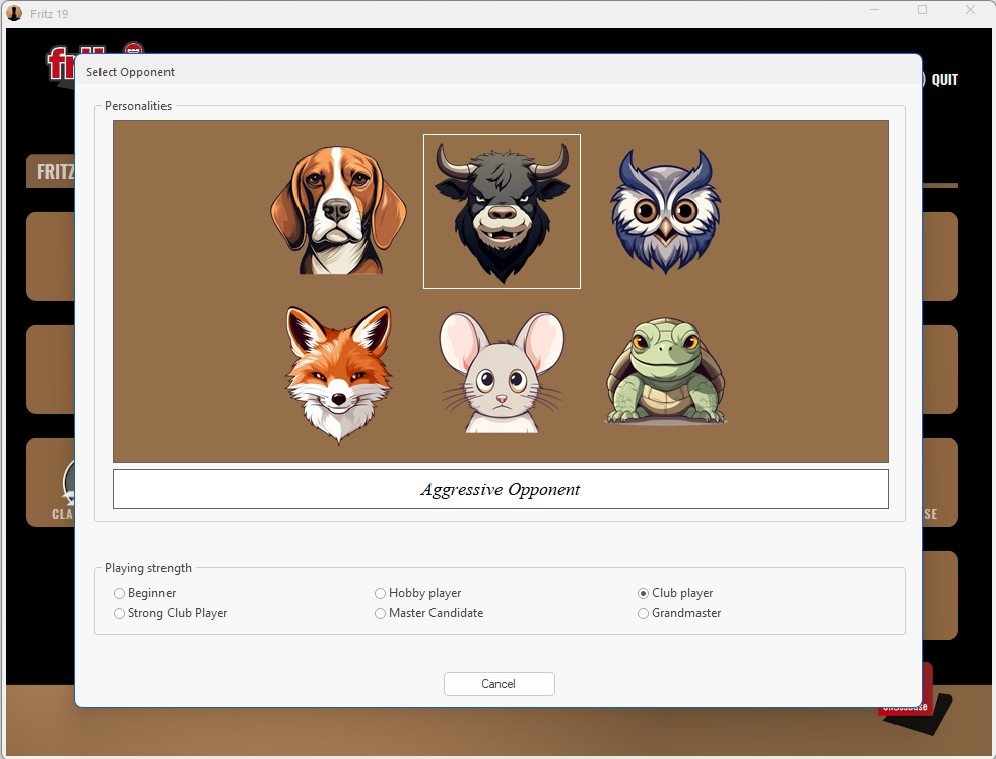The height and width of the screenshot is (759, 996).
Task: Minimize the Fritz 19 window
Action: (875, 10)
